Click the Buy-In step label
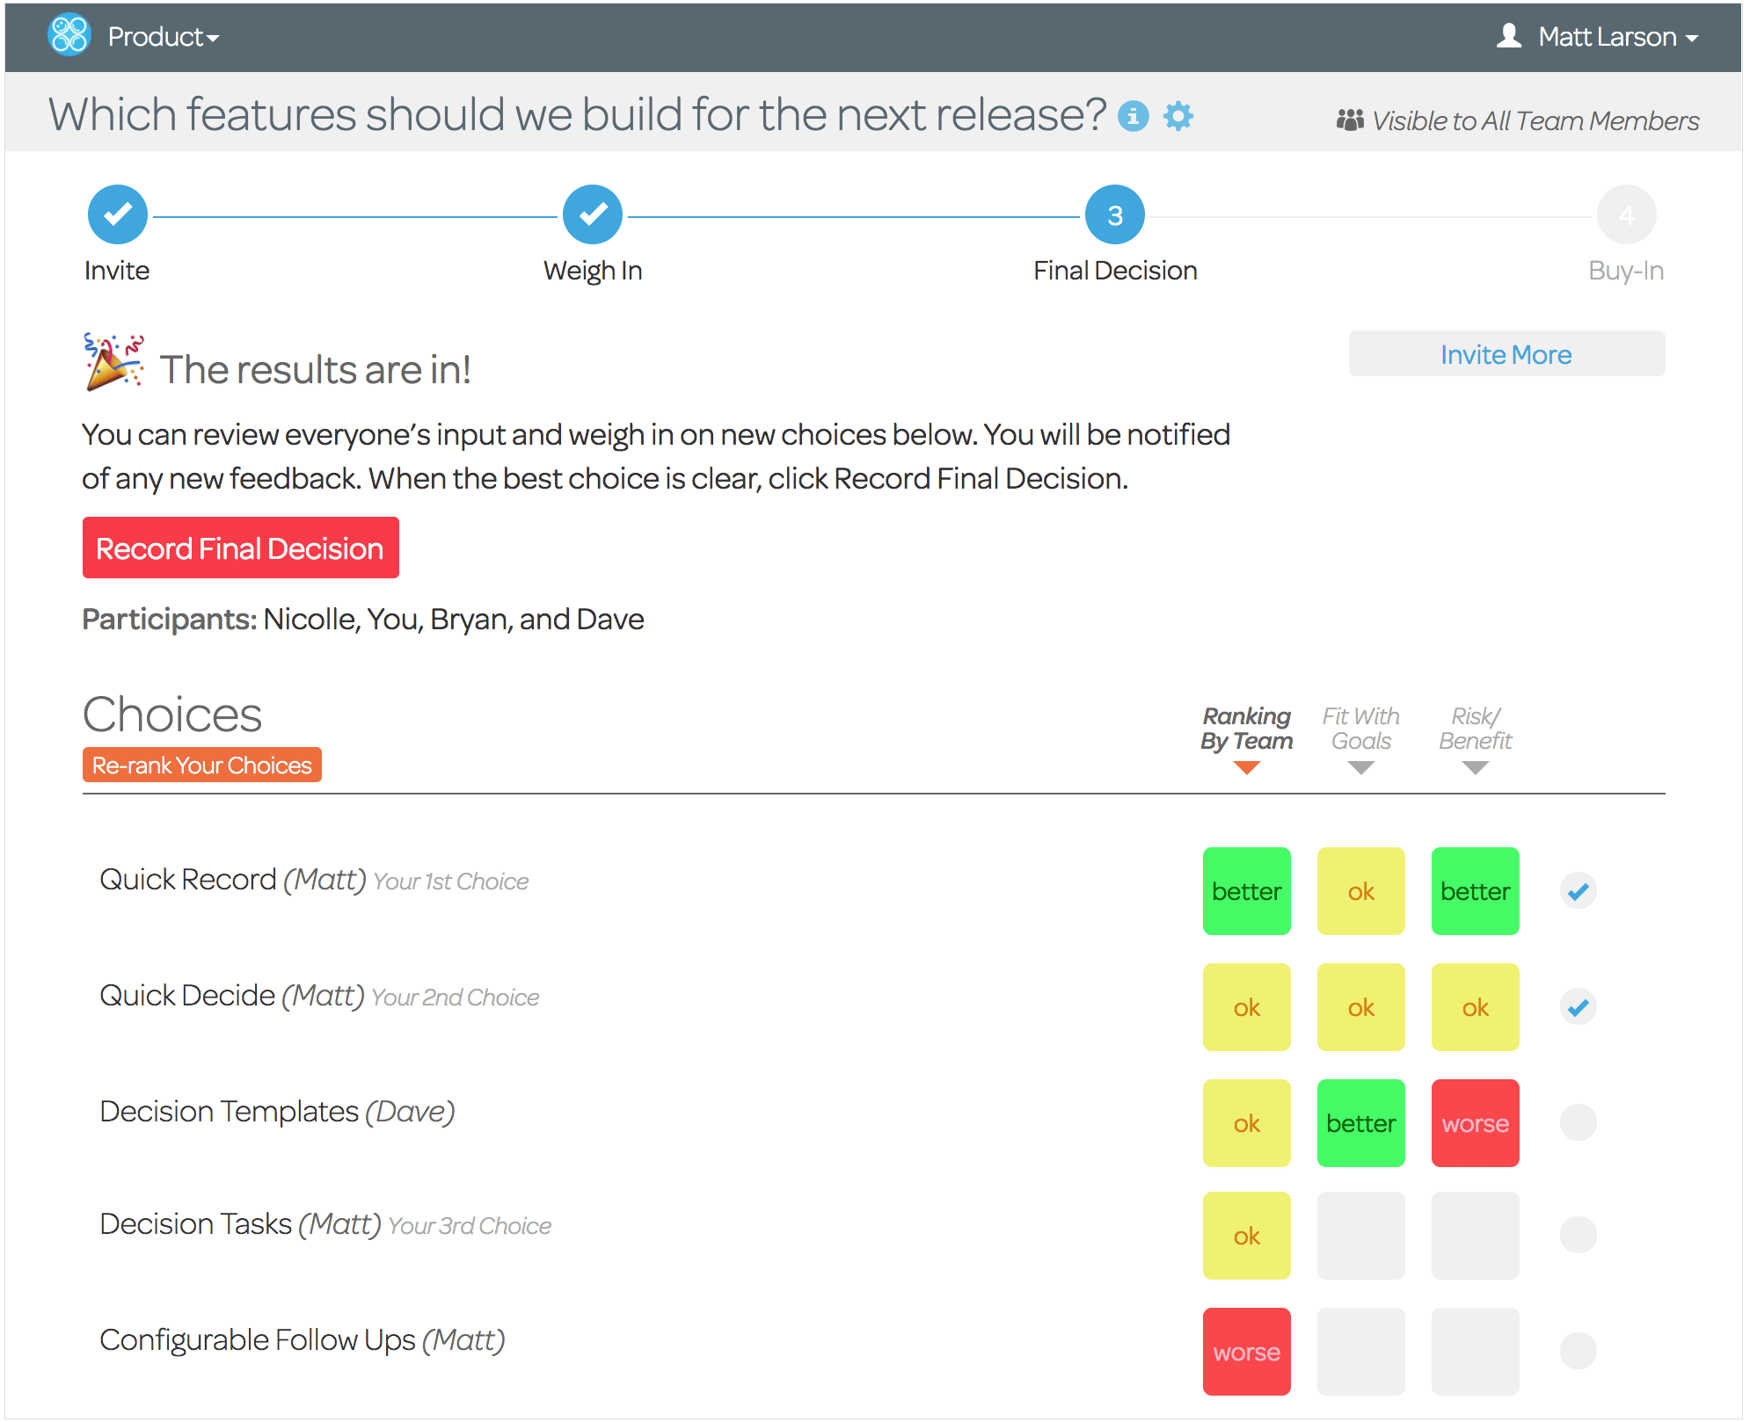Viewport: 1750px width, 1422px height. (x=1625, y=269)
